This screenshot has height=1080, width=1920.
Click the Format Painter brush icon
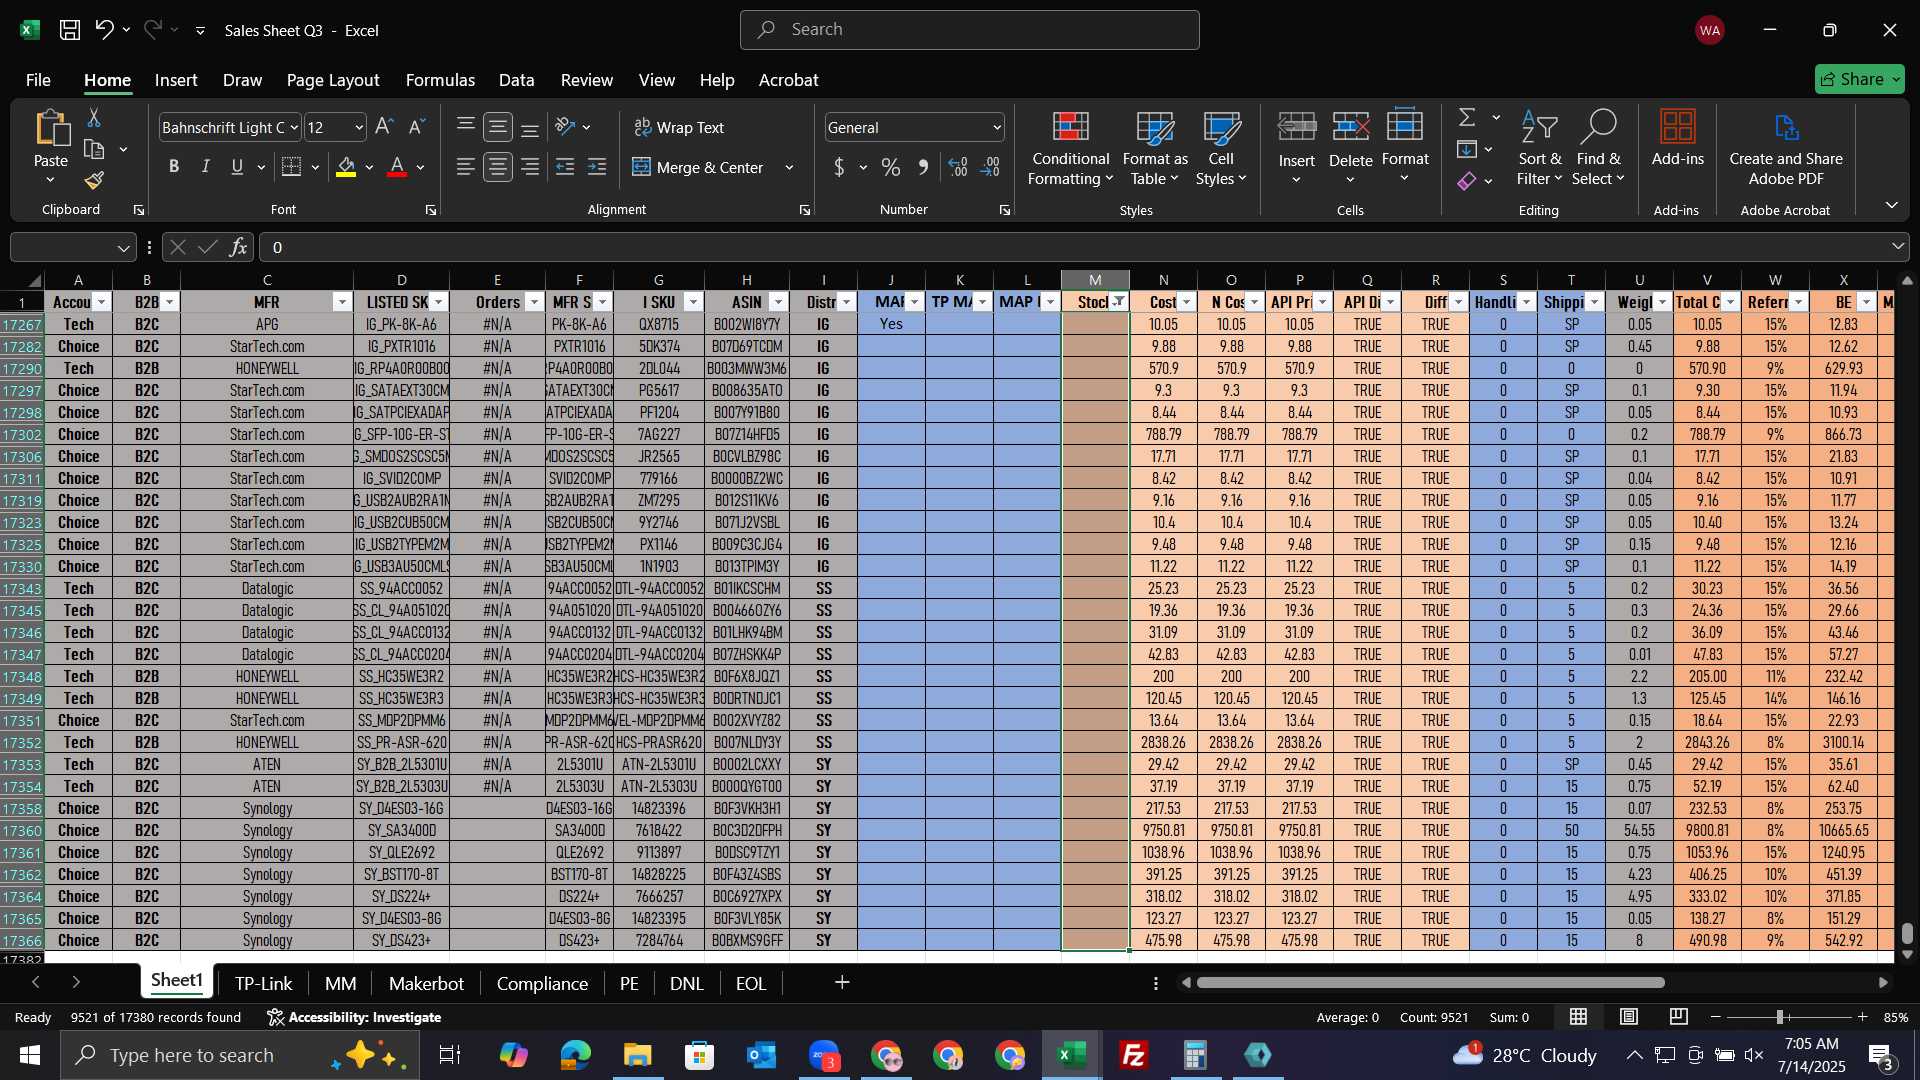coord(94,180)
